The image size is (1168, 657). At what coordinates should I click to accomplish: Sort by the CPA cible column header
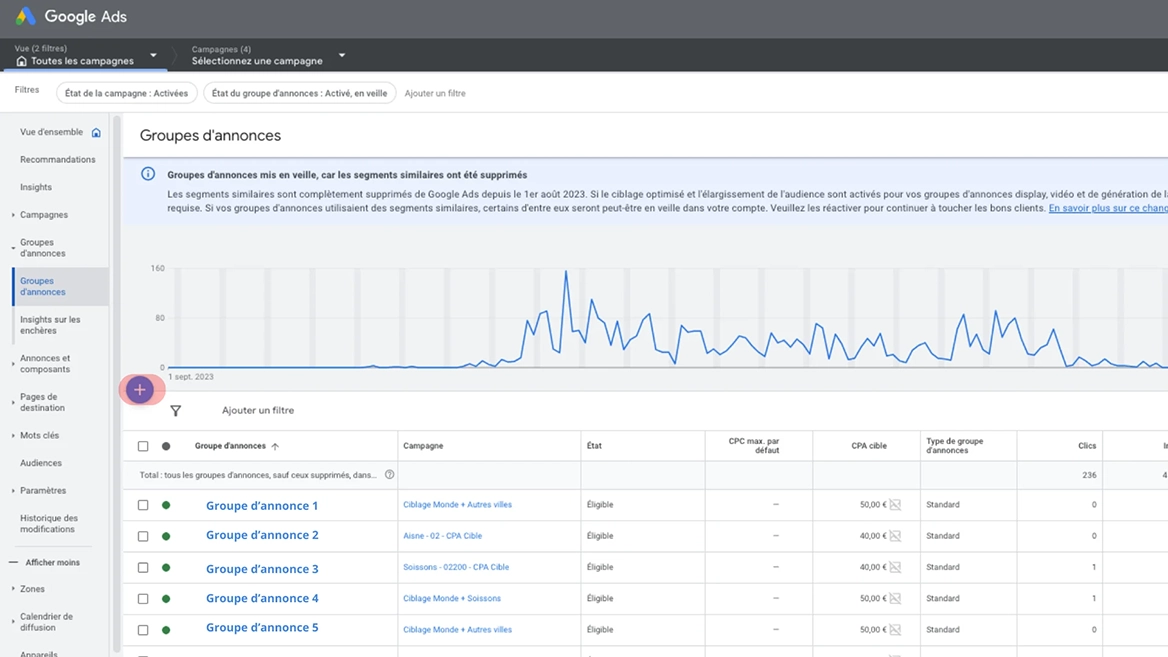(x=869, y=445)
